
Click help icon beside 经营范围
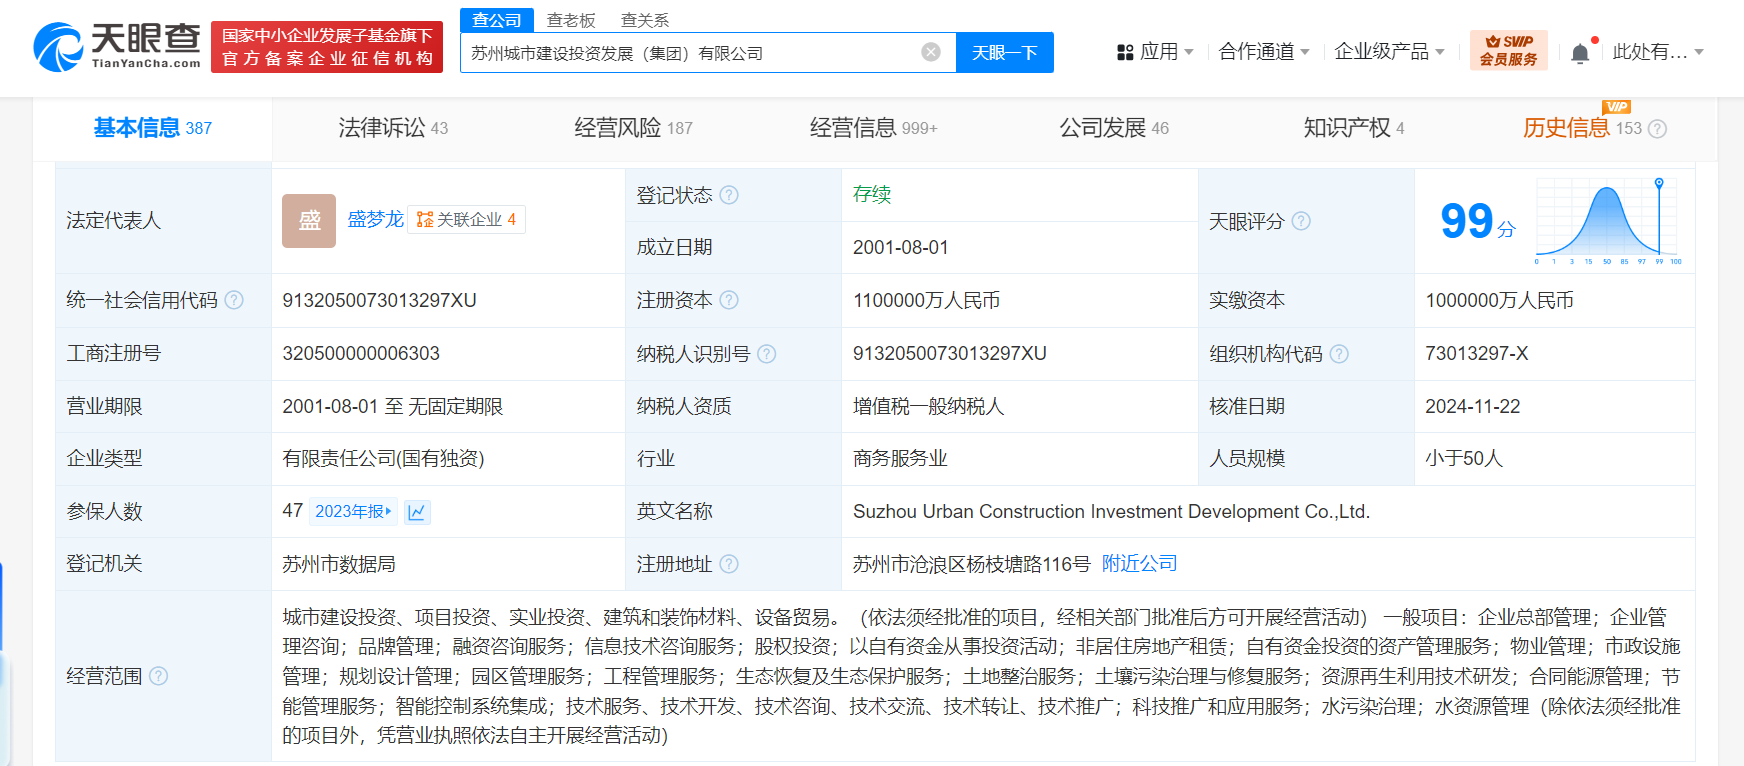[x=158, y=676]
